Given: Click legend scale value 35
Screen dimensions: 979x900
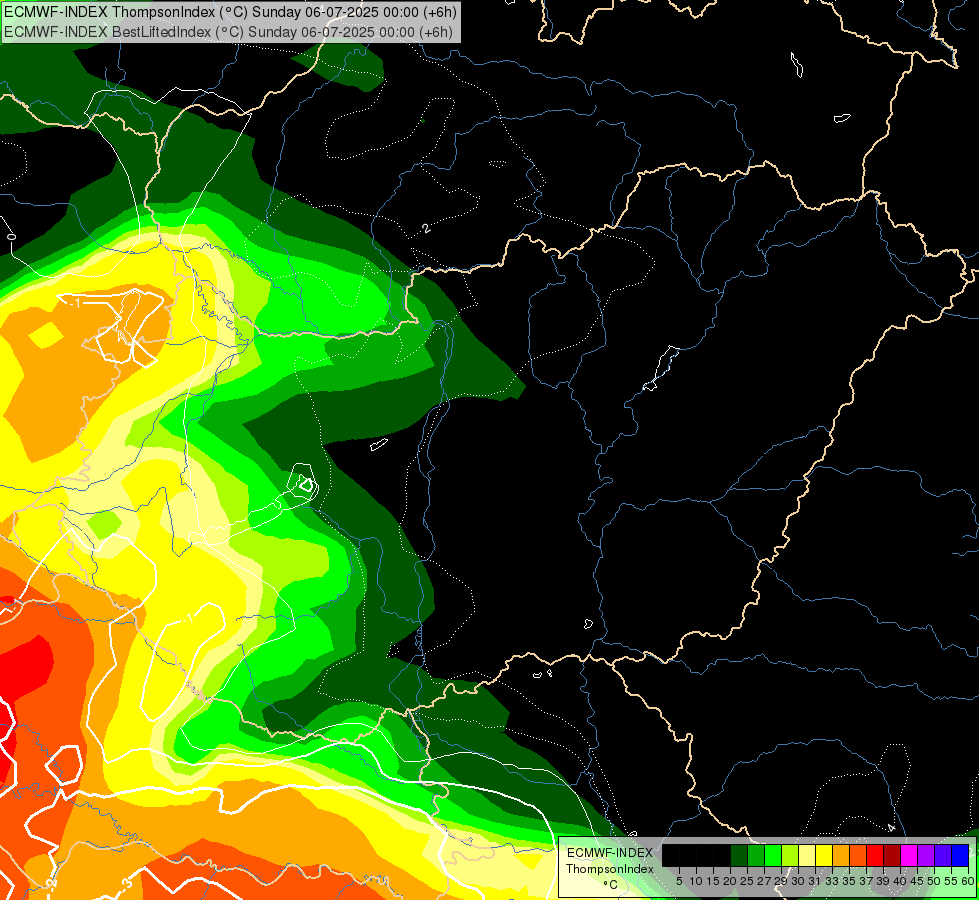Looking at the screenshot, I should [x=849, y=881].
